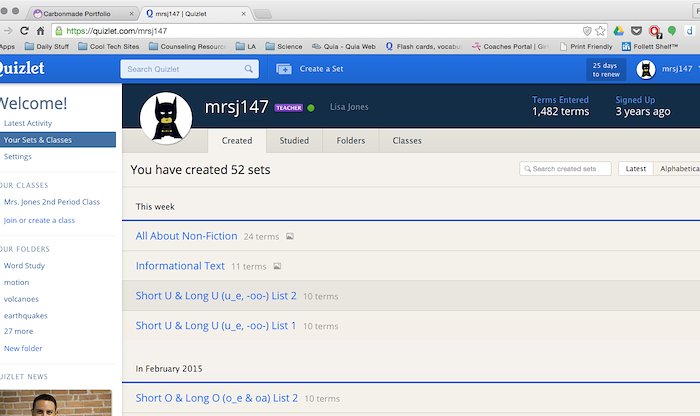The height and width of the screenshot is (416, 700).
Task: Expand the 27 more folders link
Action: 18,331
